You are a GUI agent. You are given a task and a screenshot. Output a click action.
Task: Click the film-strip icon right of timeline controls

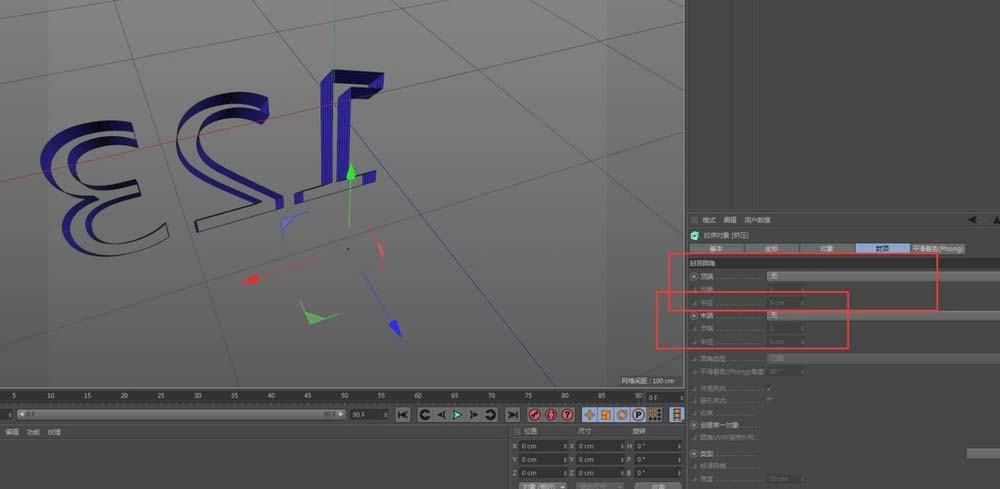coord(677,414)
